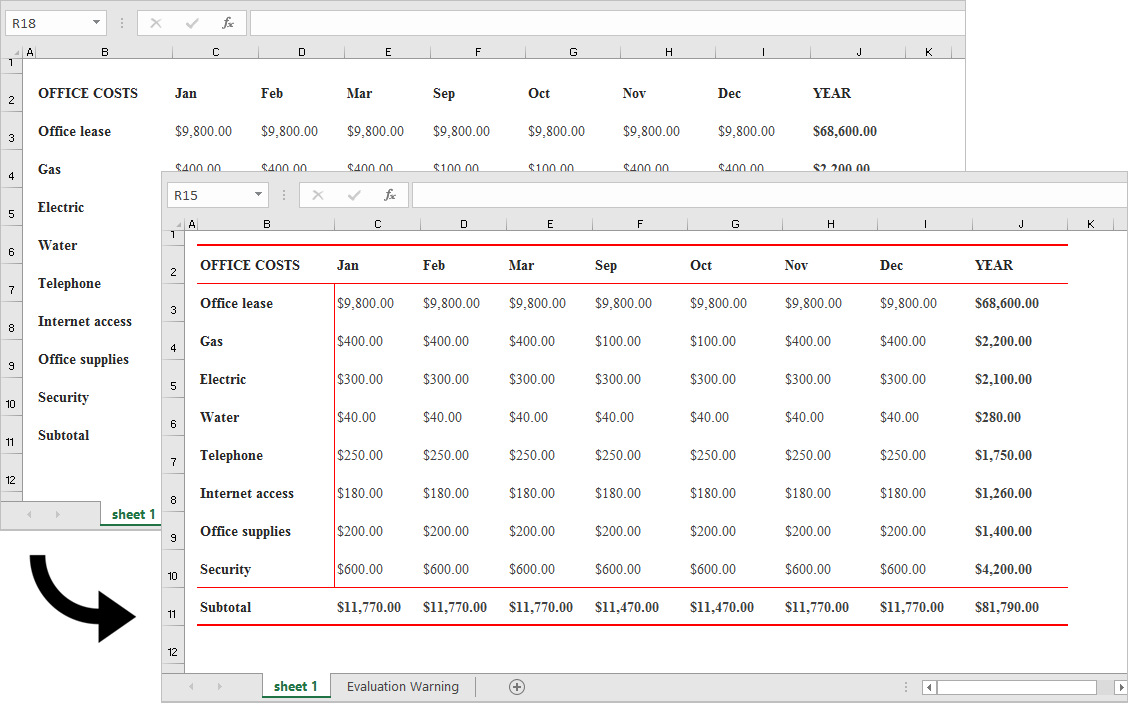The width and height of the screenshot is (1130, 704).
Task: Click the cancel X icon in the background window
Action: (x=154, y=22)
